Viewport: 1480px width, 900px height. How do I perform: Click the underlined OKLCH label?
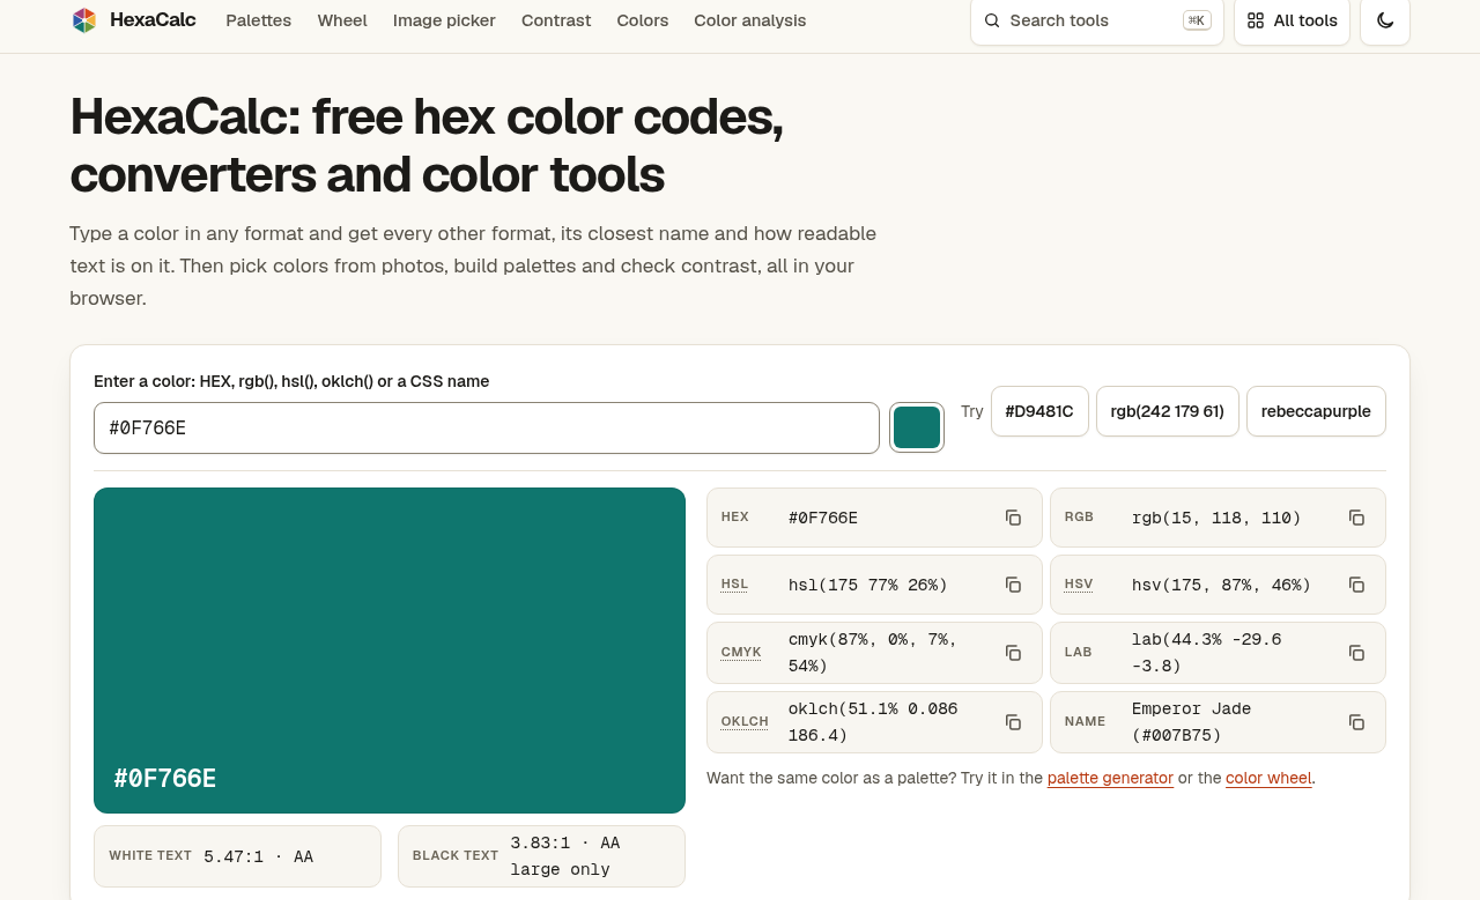pos(745,721)
